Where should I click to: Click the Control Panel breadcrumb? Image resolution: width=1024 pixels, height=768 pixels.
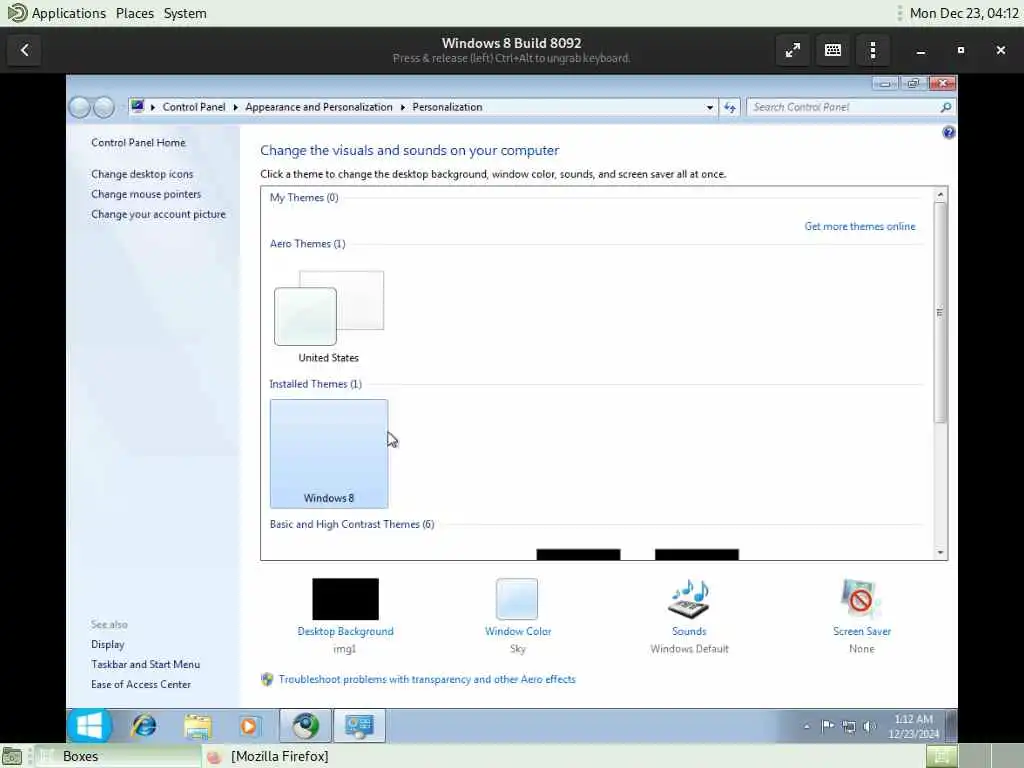(194, 107)
